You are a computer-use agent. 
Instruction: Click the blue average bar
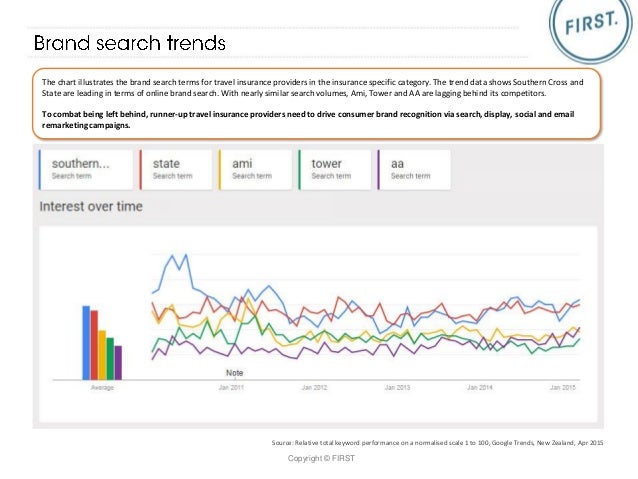[86, 343]
